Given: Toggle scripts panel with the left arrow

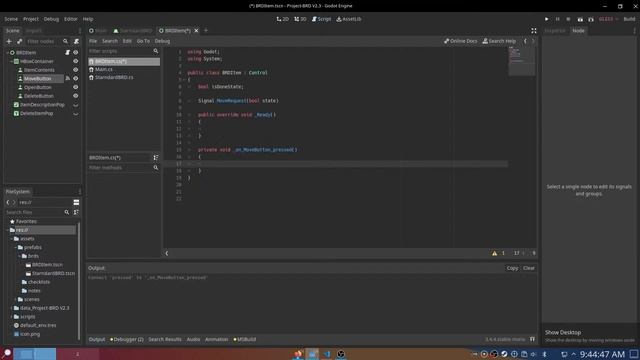Looking at the screenshot, I should (167, 253).
